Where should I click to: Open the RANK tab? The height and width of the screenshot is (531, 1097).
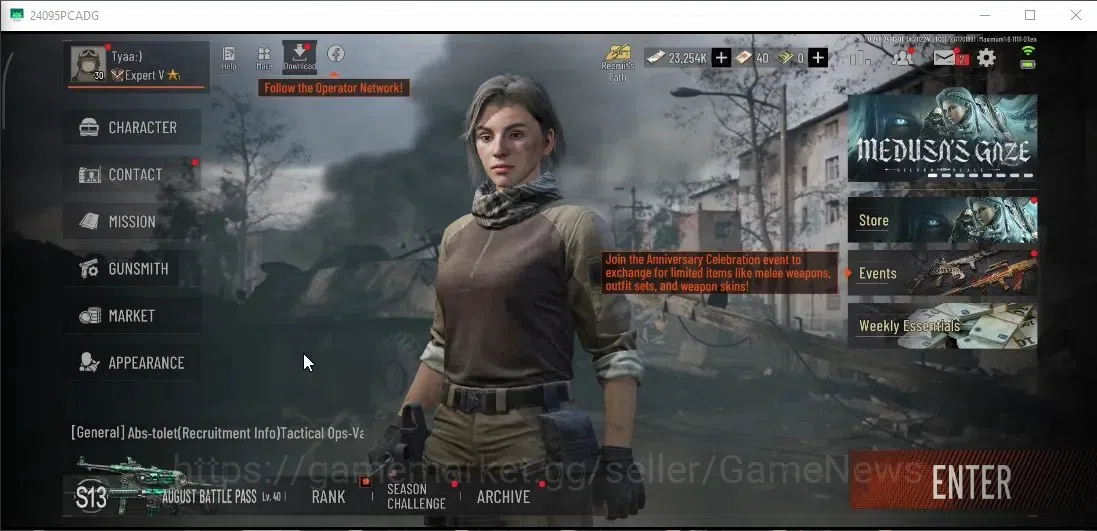tap(329, 497)
